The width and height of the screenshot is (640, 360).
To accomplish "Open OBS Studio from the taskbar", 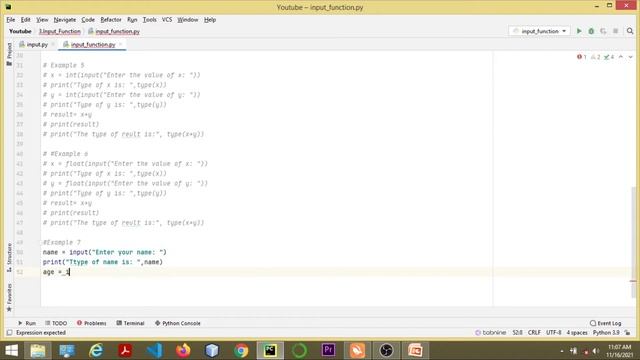I will (386, 350).
